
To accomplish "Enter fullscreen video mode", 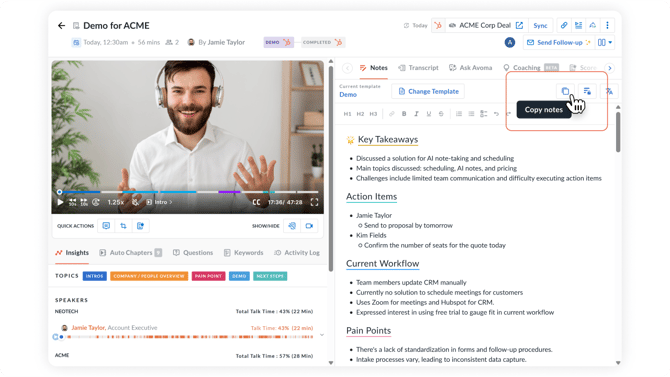I will (x=314, y=202).
